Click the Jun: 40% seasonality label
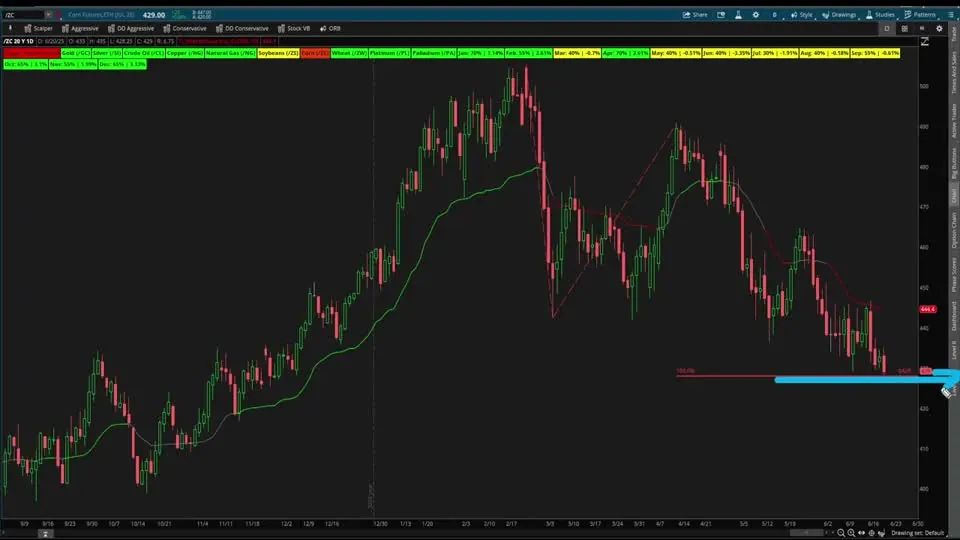This screenshot has width=960, height=540. point(726,53)
